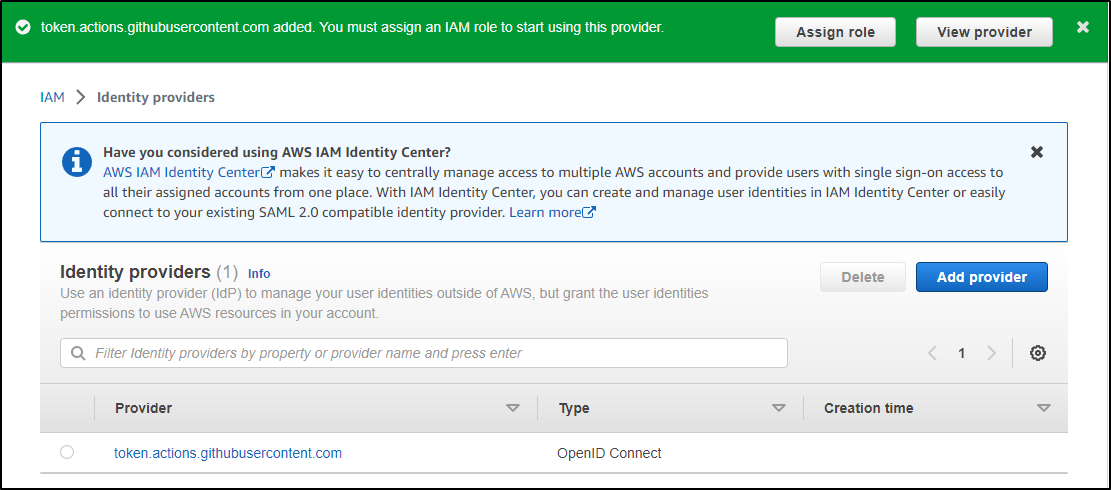Sort by Provider column arrow

click(x=512, y=409)
